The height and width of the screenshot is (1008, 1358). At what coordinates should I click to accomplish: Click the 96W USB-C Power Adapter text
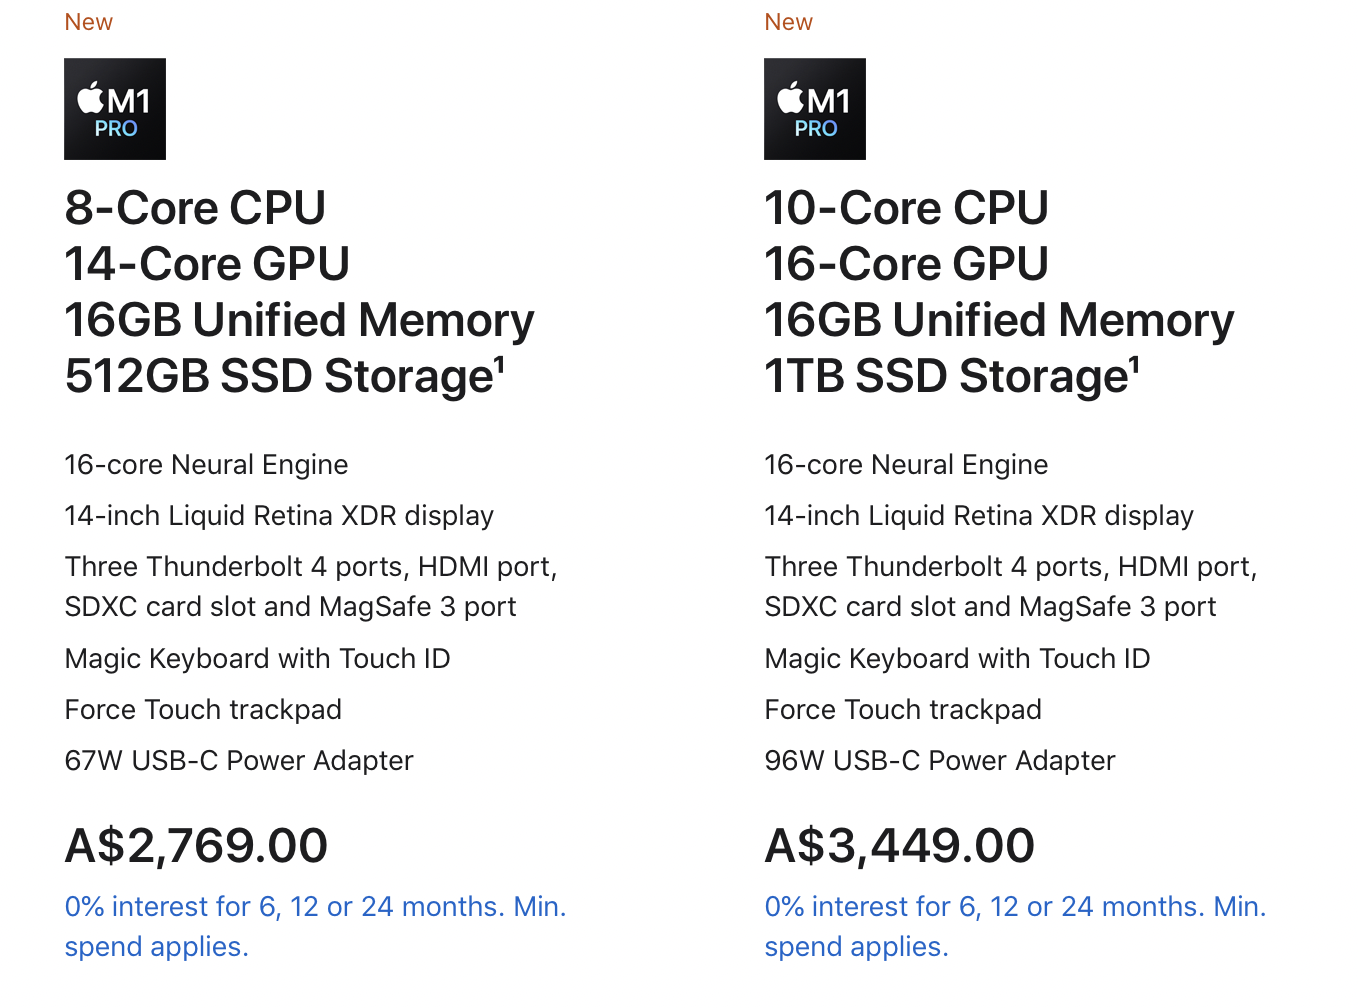(x=940, y=761)
